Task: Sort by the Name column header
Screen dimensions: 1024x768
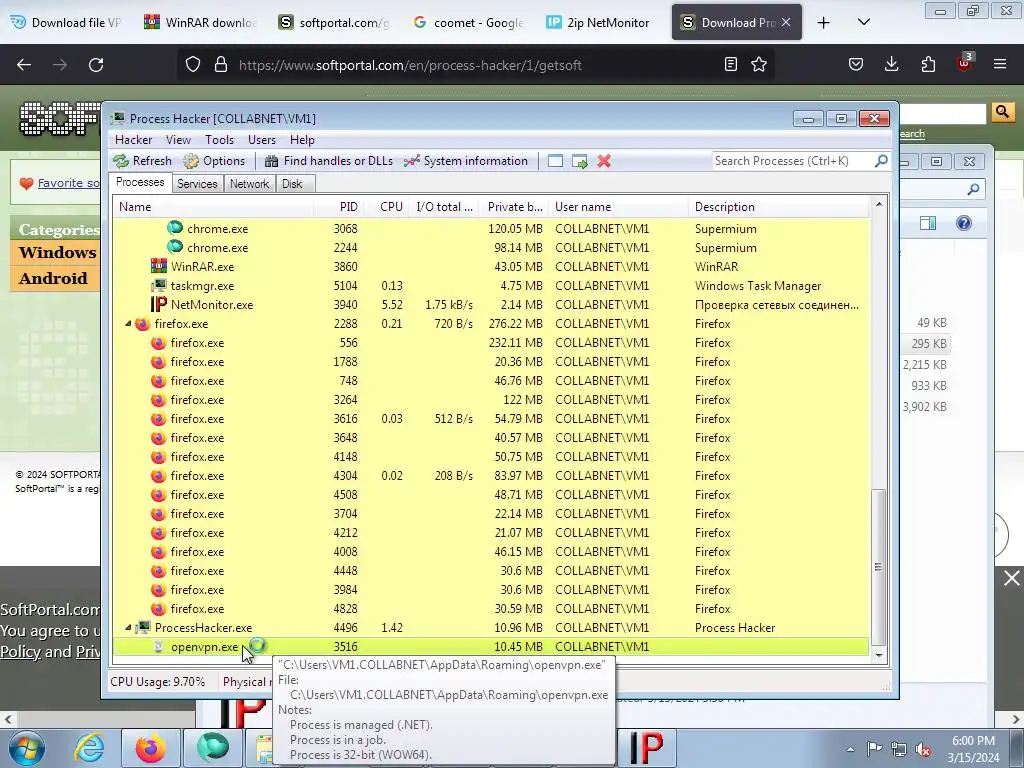Action: point(213,207)
